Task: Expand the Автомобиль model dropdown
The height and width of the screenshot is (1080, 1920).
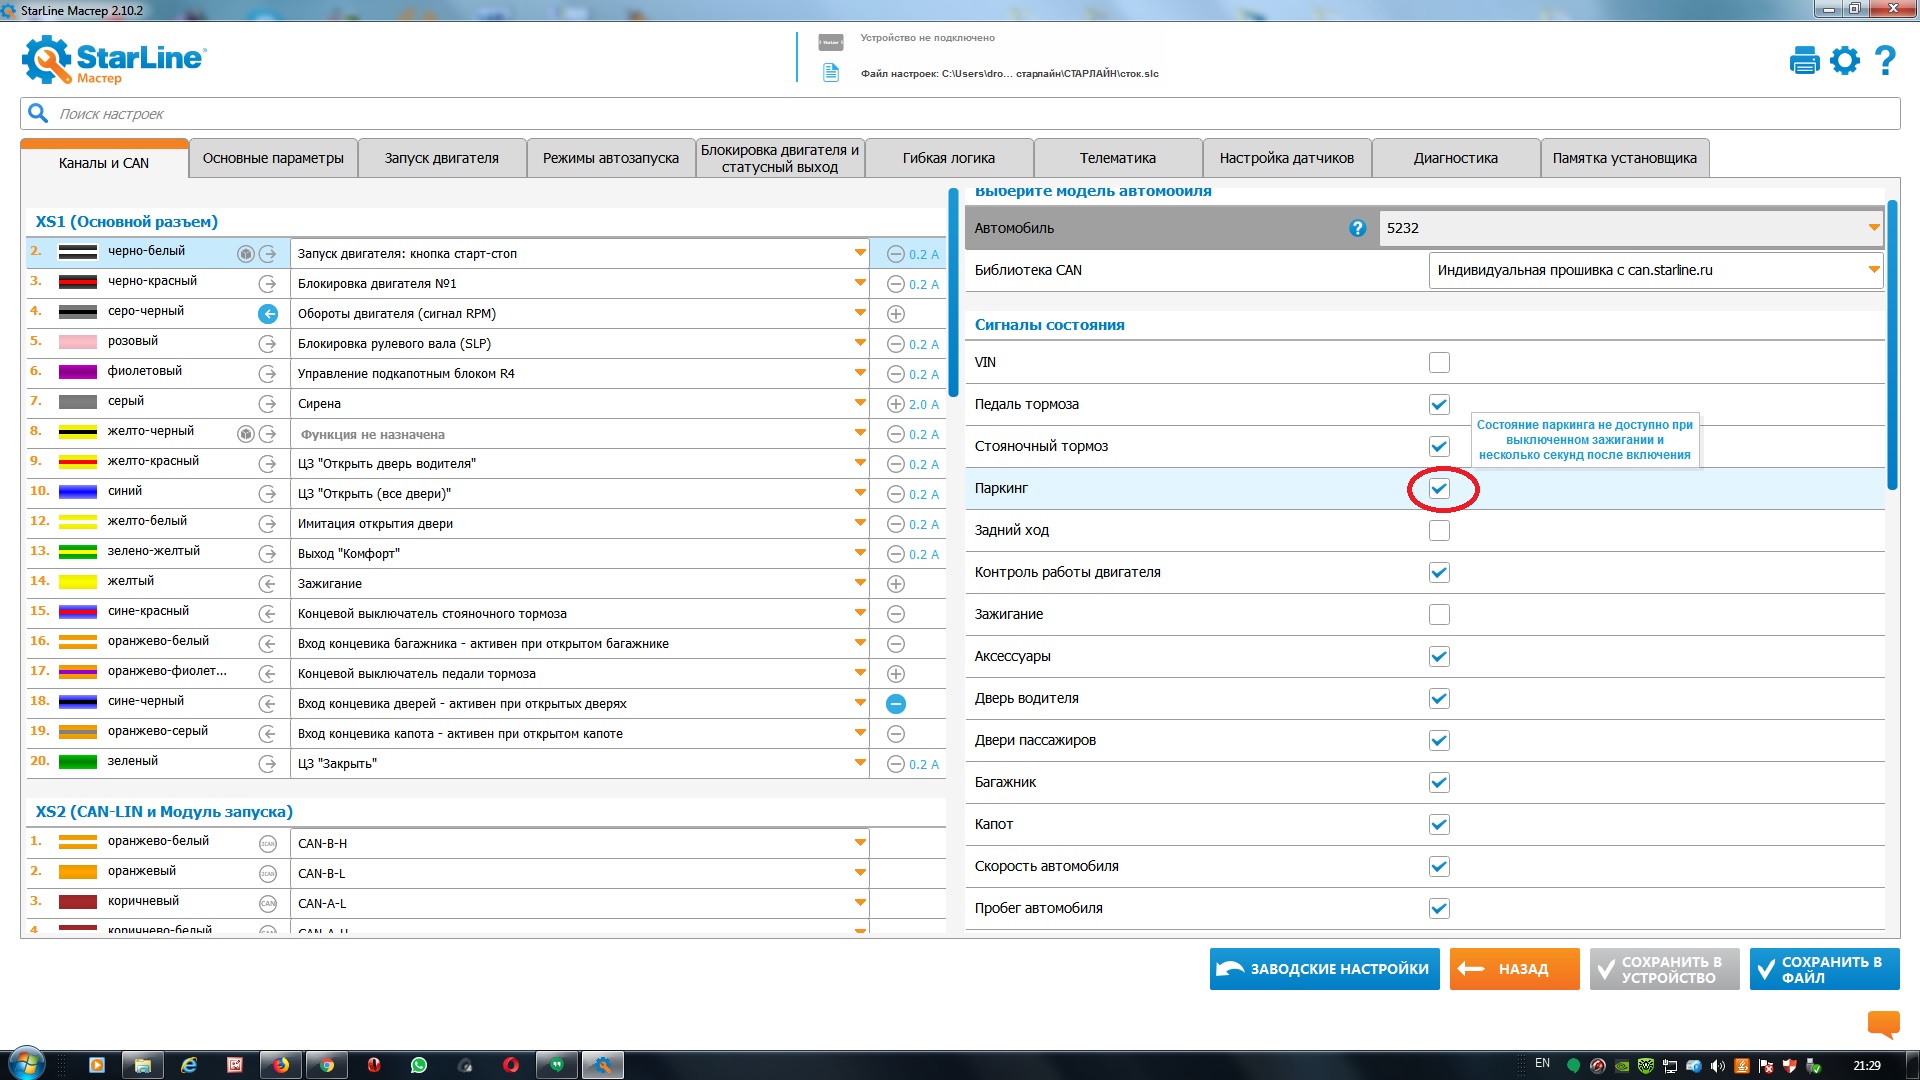Action: 1873,228
